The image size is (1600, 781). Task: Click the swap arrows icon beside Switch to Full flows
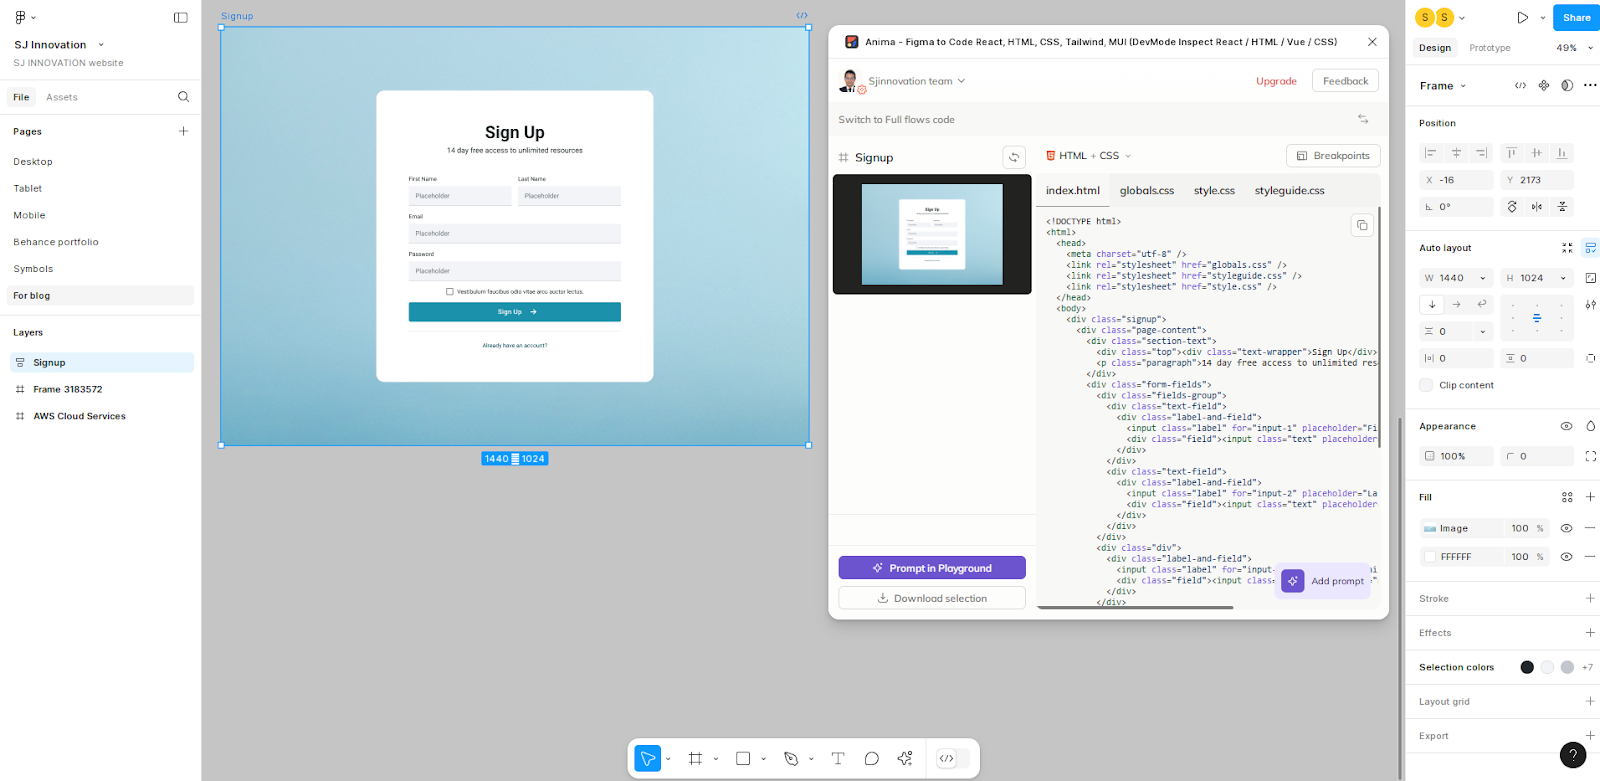click(x=1363, y=119)
